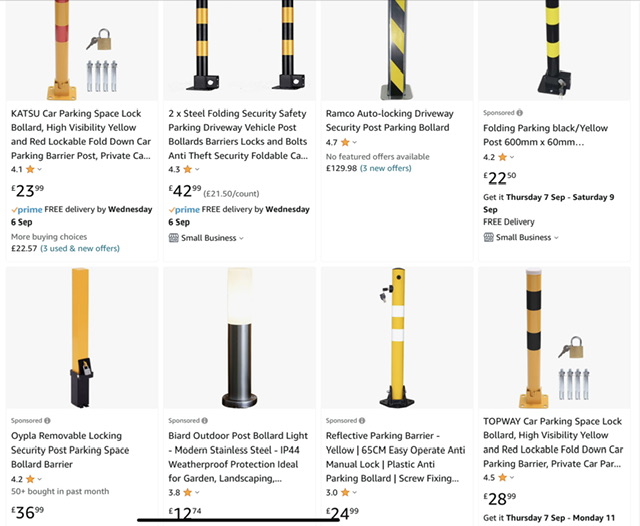Click Small Business store icon under 2 x Steel bollards
This screenshot has width=640, height=526.
click(173, 238)
